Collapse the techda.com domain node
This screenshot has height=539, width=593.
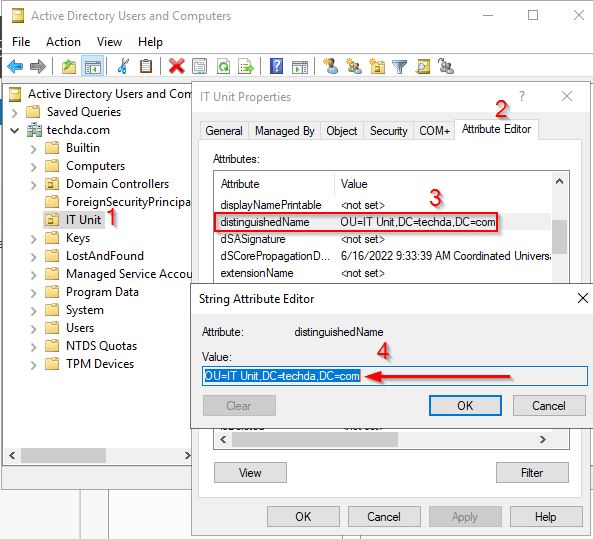tap(15, 130)
